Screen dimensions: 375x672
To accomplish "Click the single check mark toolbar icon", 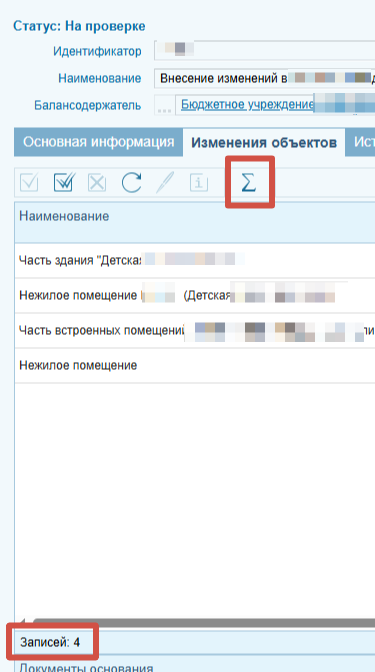I will pyautogui.click(x=29, y=183).
